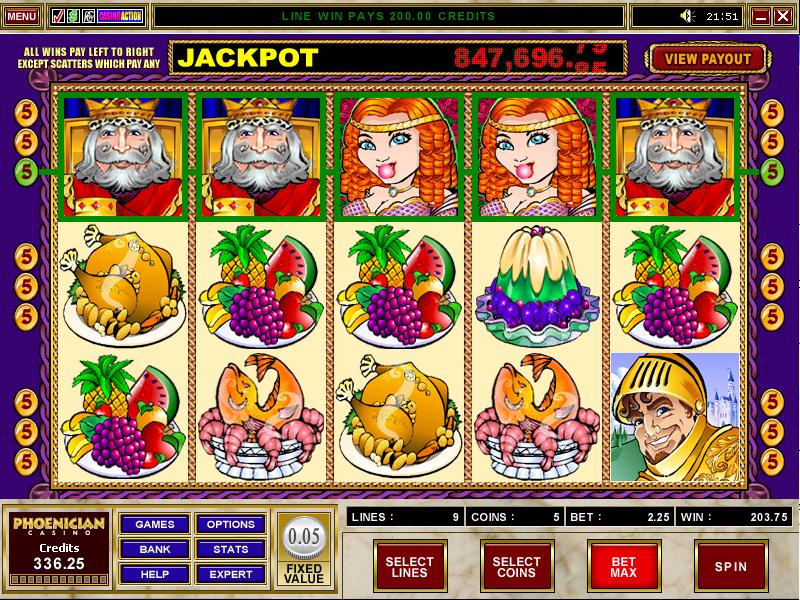
Task: Click the green dollar sign icon
Action: coord(73,17)
